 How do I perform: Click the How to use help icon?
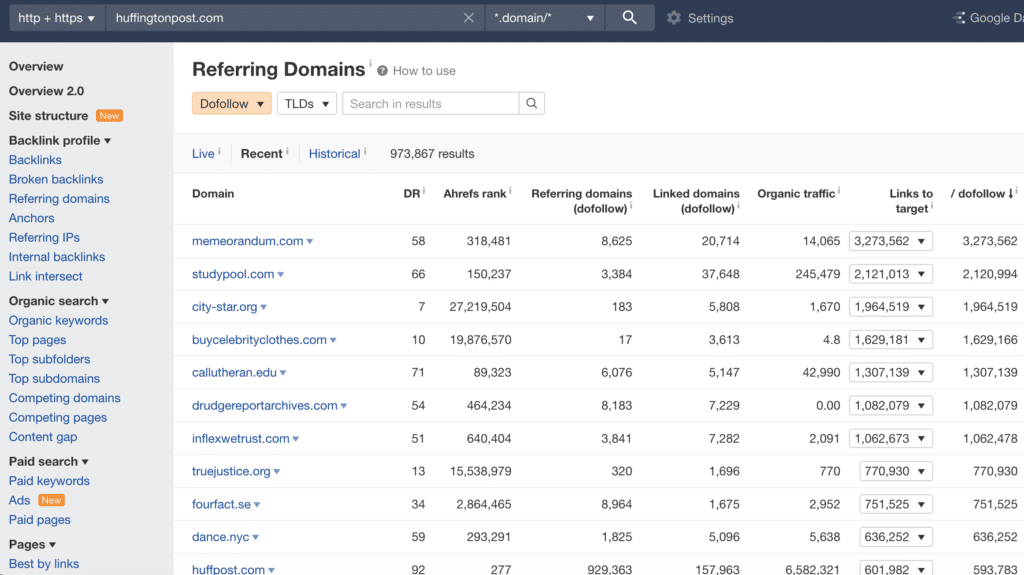(x=383, y=71)
